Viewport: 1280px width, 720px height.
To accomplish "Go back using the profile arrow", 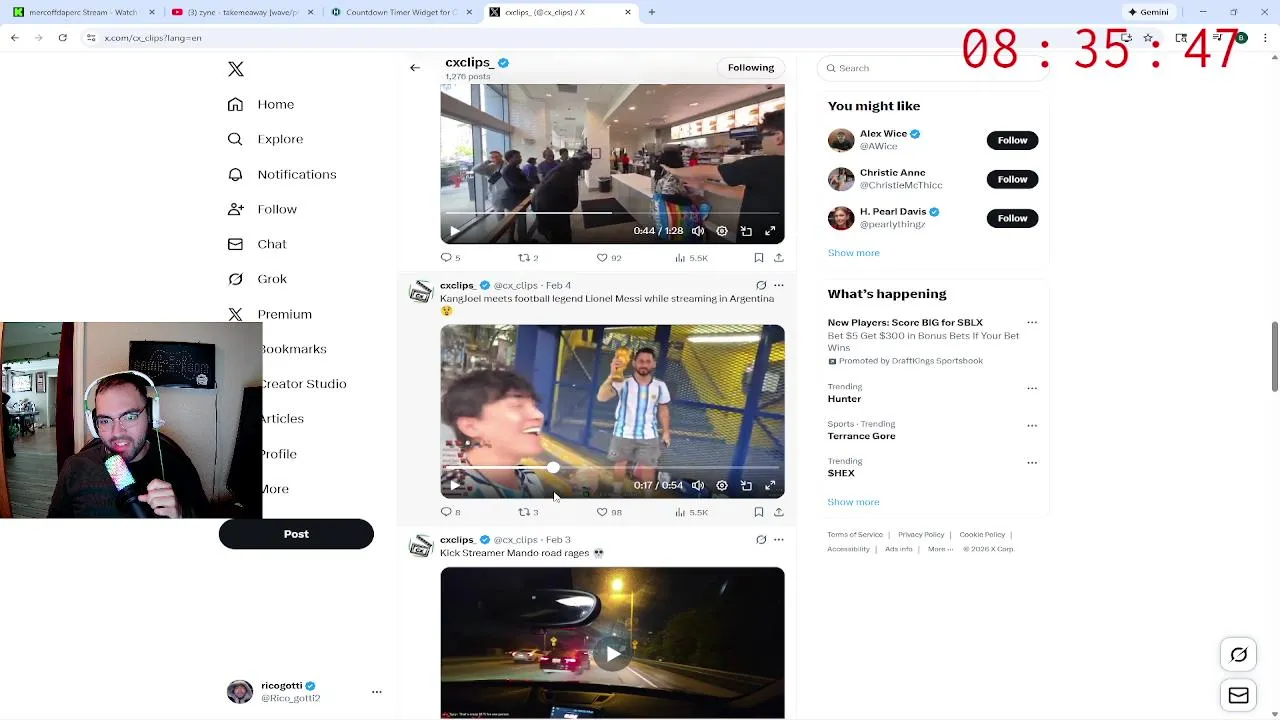I will 415,68.
